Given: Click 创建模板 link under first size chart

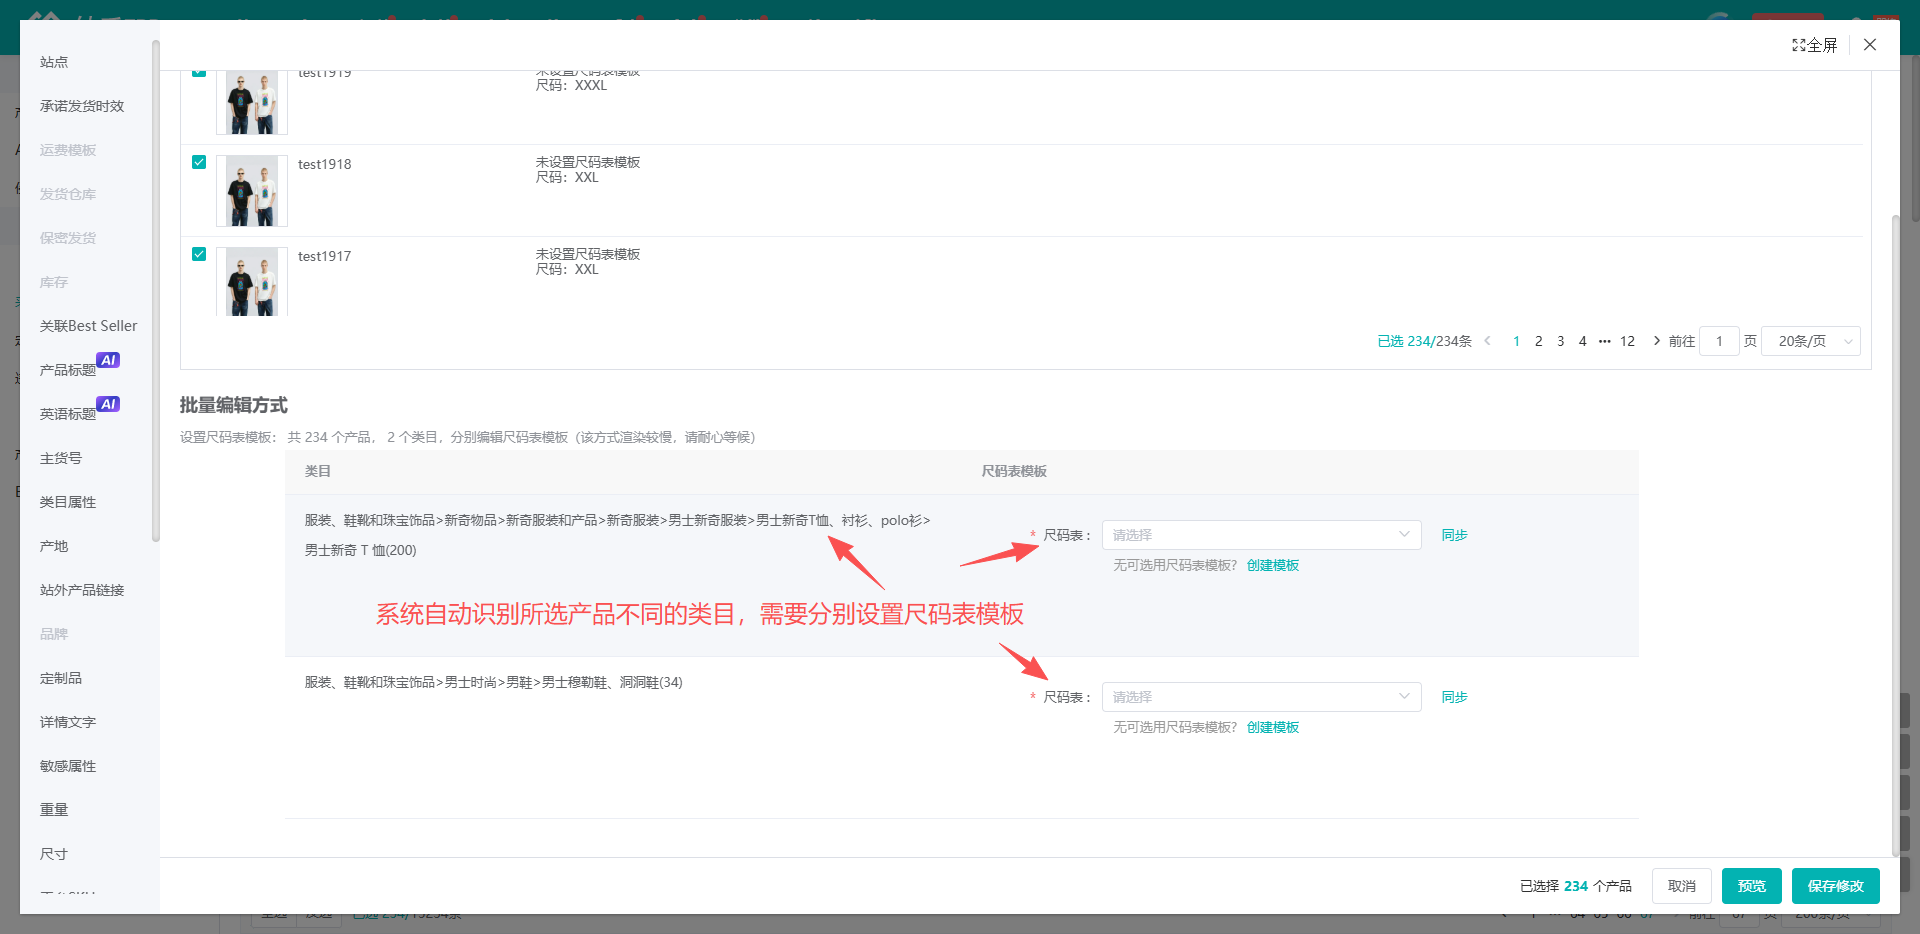Looking at the screenshot, I should click(x=1273, y=565).
